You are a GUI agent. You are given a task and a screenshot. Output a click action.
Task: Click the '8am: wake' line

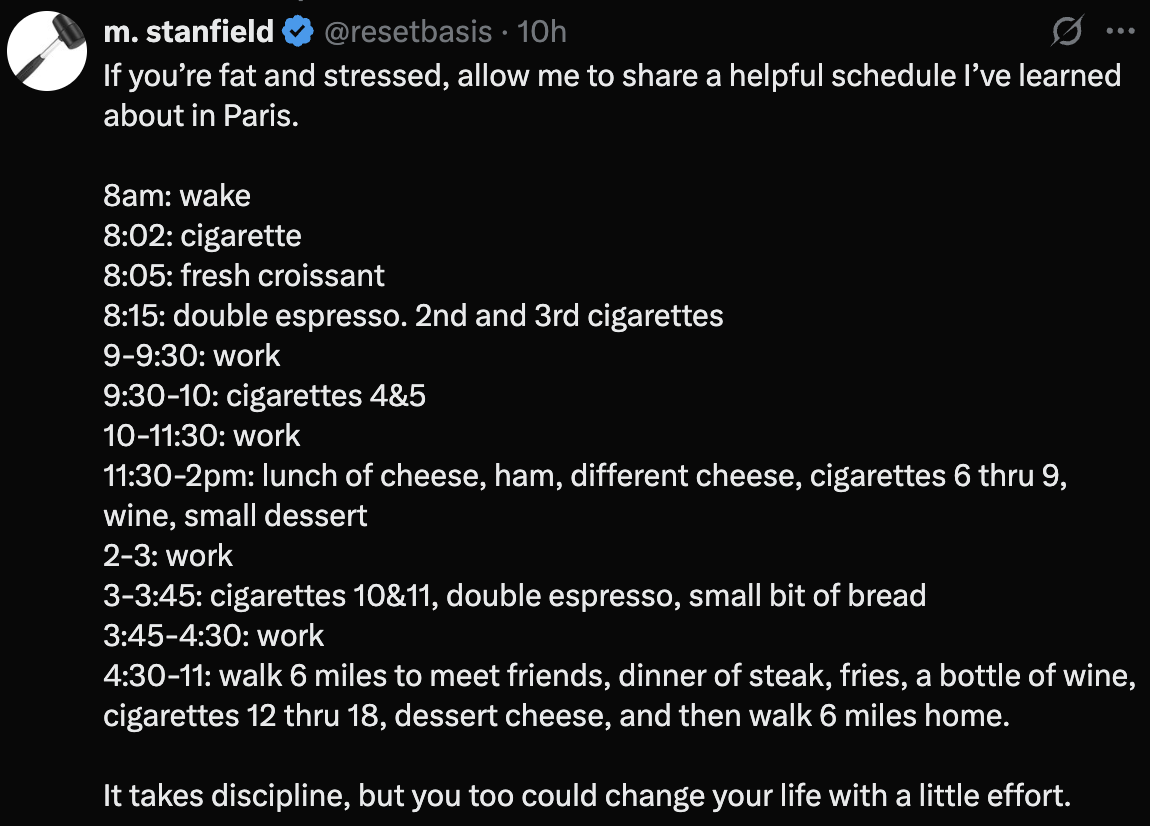[x=177, y=195]
